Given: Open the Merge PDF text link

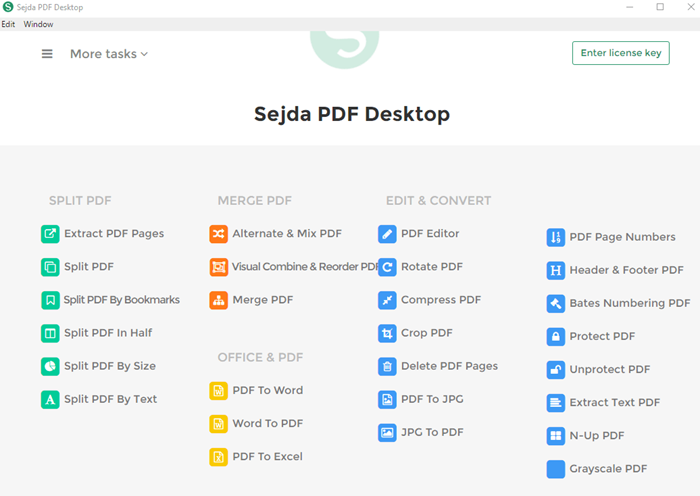Looking at the screenshot, I should [262, 300].
